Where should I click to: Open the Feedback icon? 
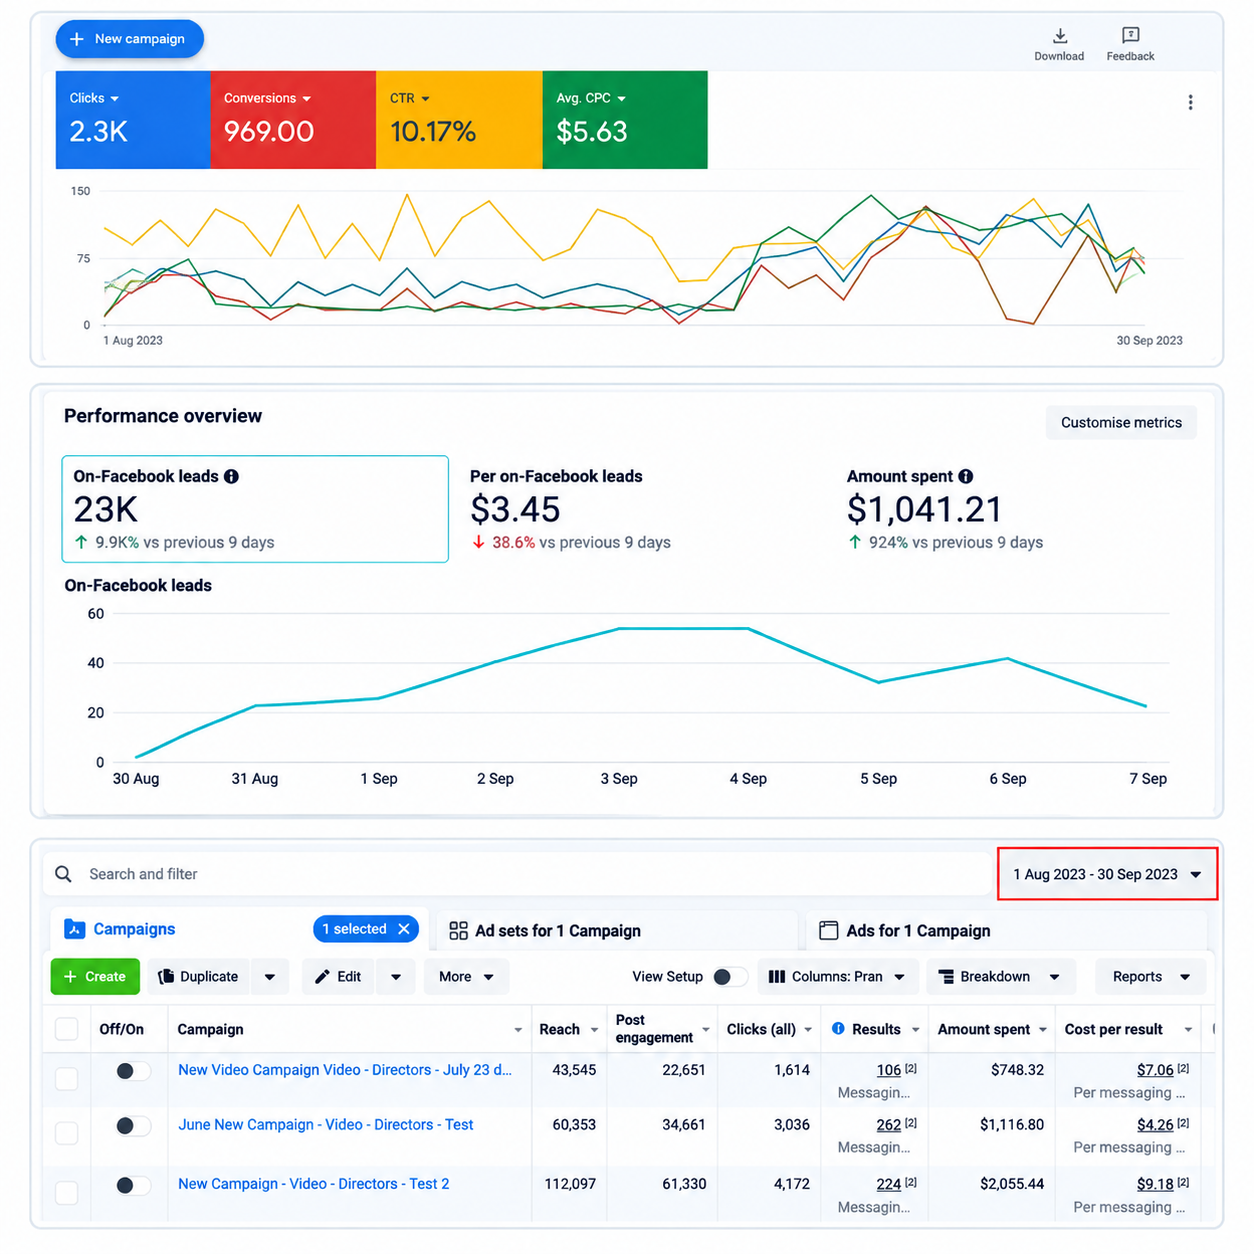[x=1130, y=35]
